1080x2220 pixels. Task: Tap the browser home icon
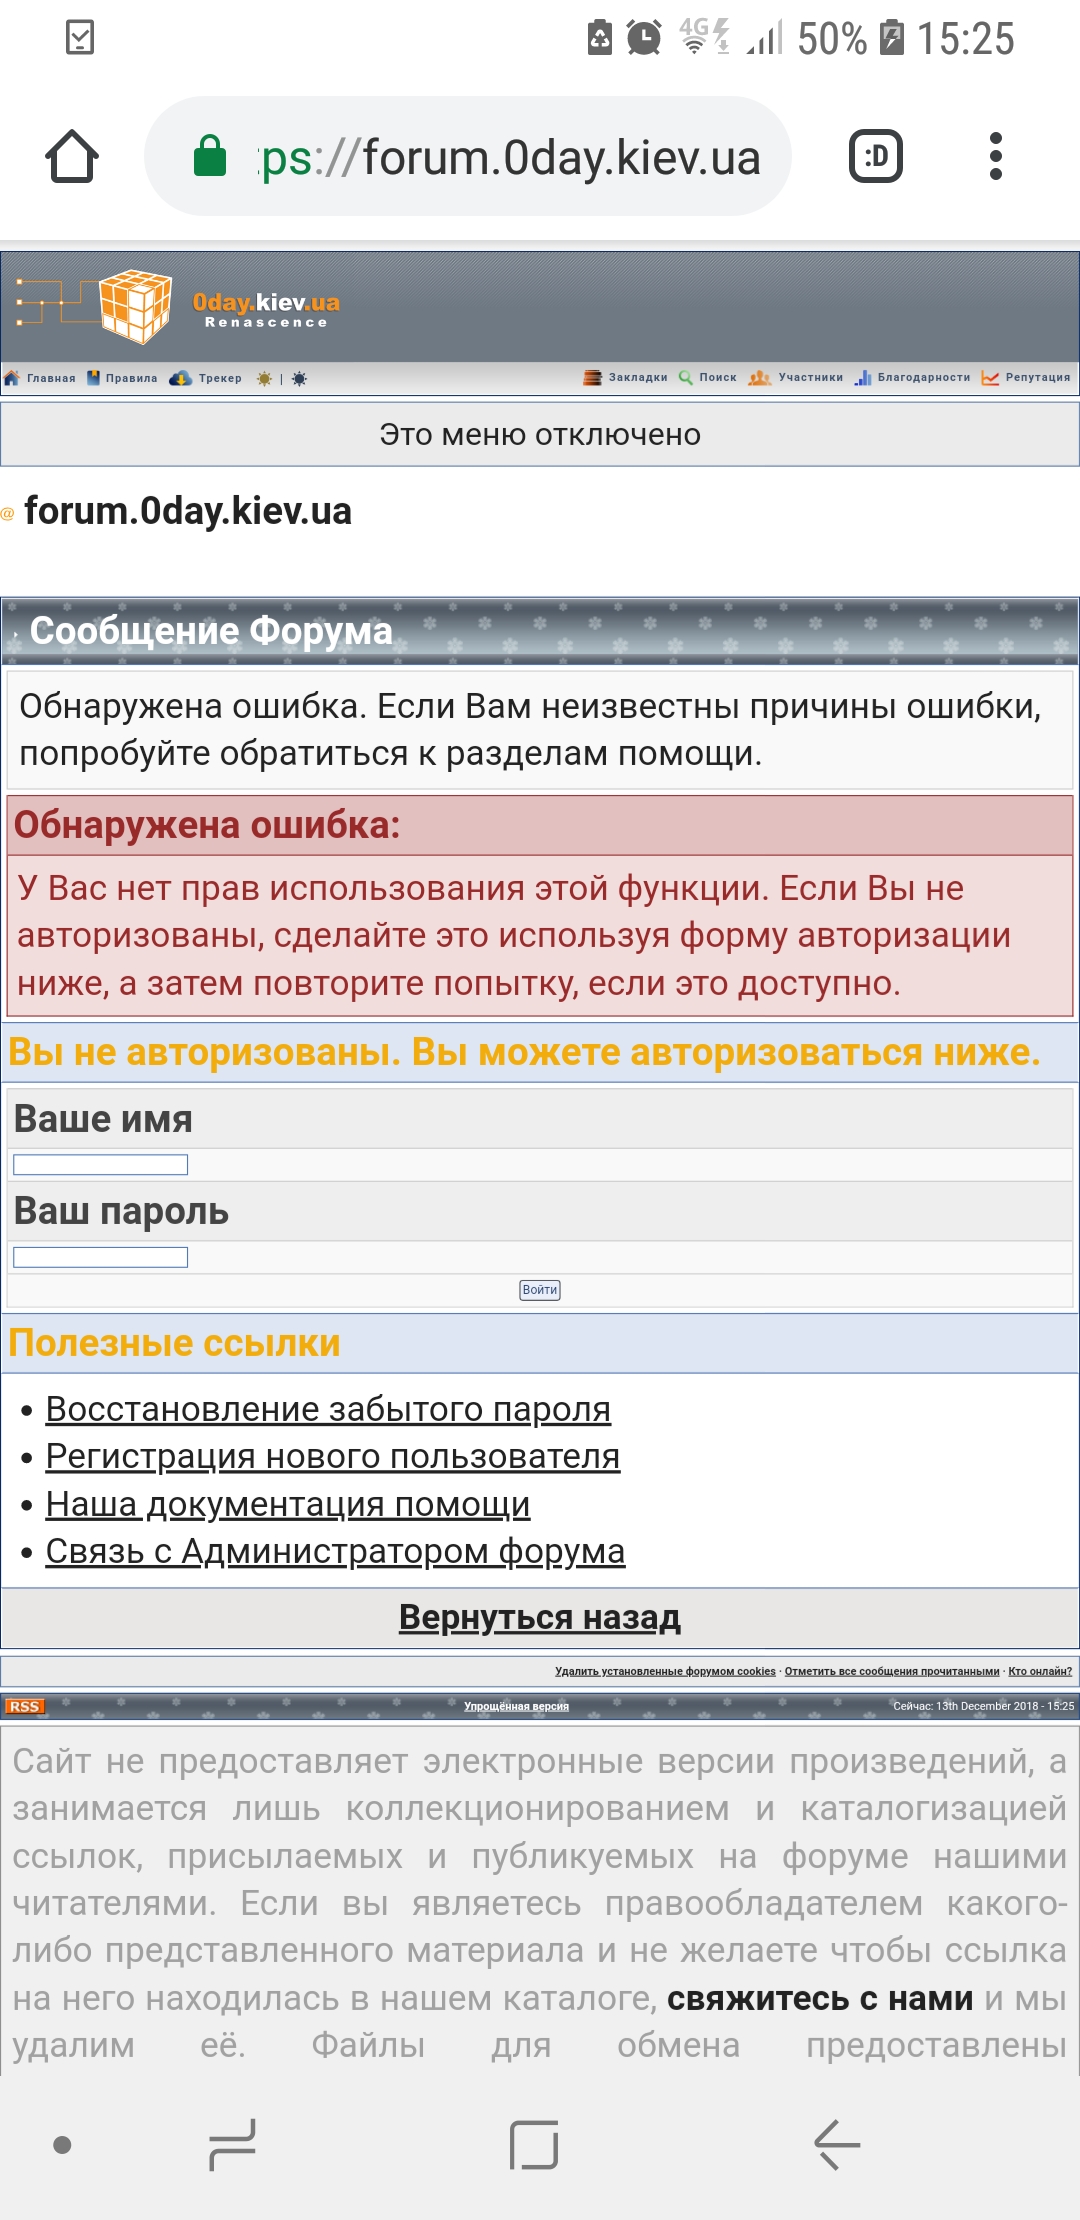pos(72,157)
